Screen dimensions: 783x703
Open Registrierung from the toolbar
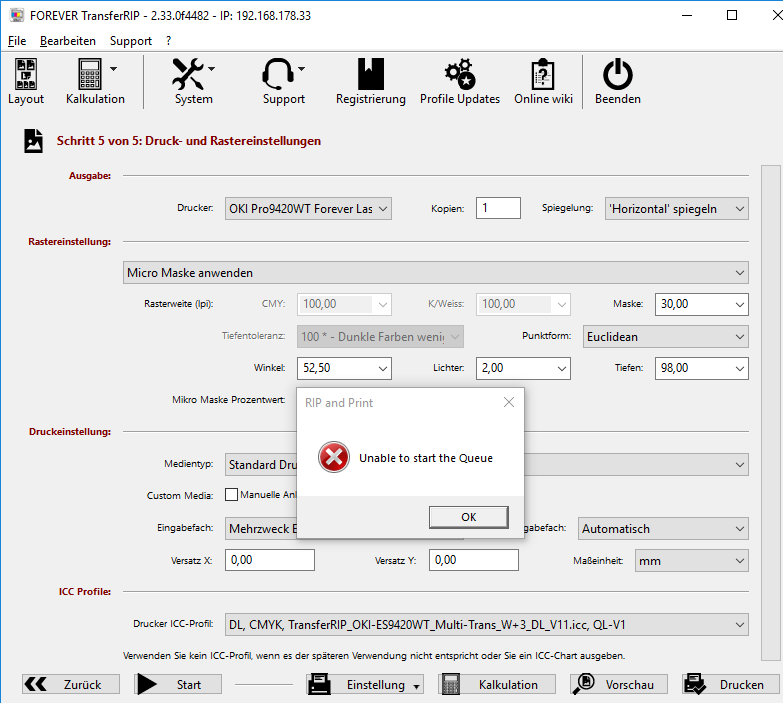(x=371, y=81)
